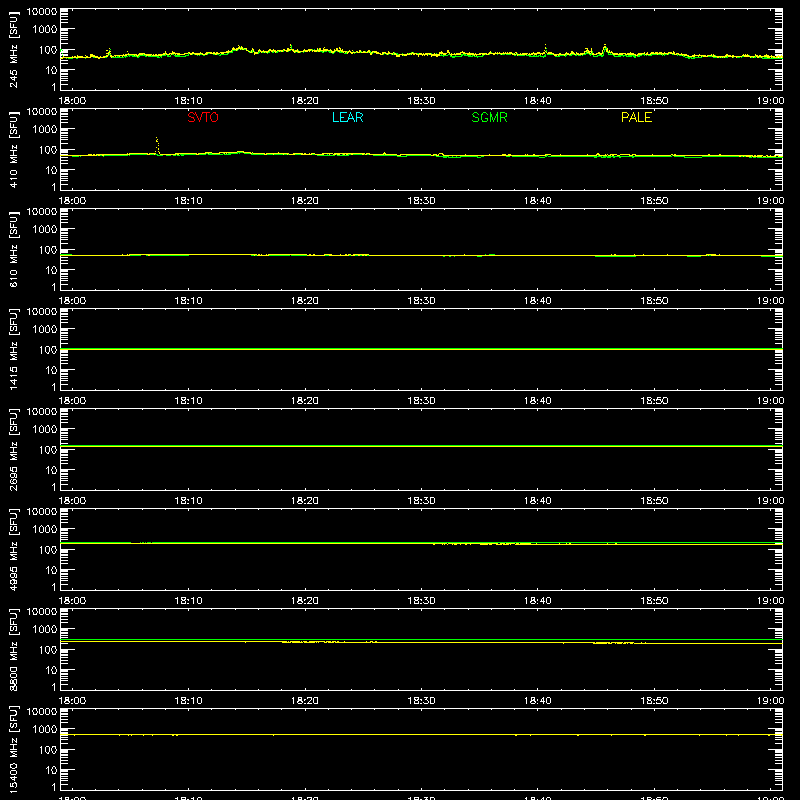Viewport: 800px width, 800px height.
Task: Select the 245 MHz [SFU] axis title
Action: [x=13, y=49]
